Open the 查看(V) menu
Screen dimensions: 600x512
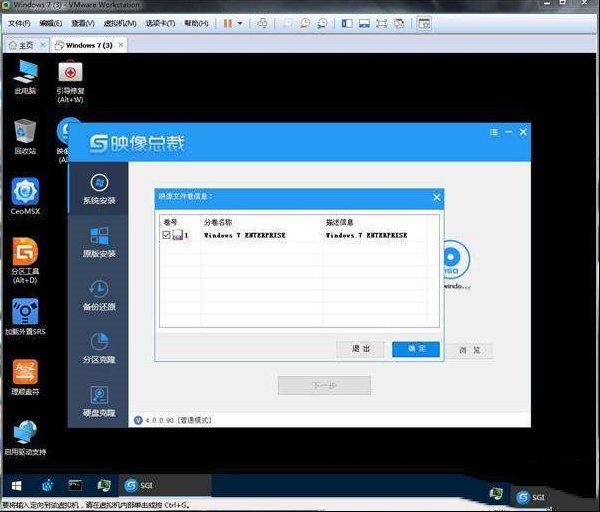(83, 23)
